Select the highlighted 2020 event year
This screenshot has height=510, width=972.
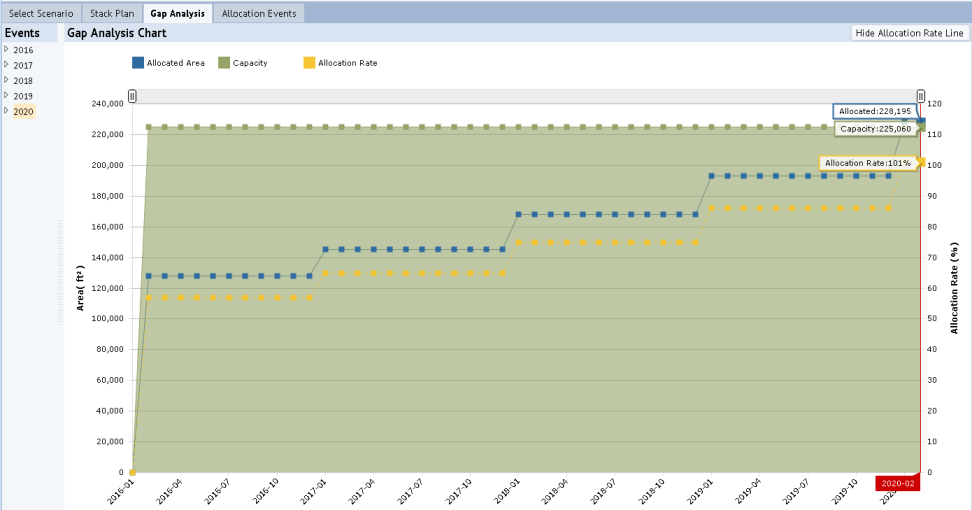point(23,111)
